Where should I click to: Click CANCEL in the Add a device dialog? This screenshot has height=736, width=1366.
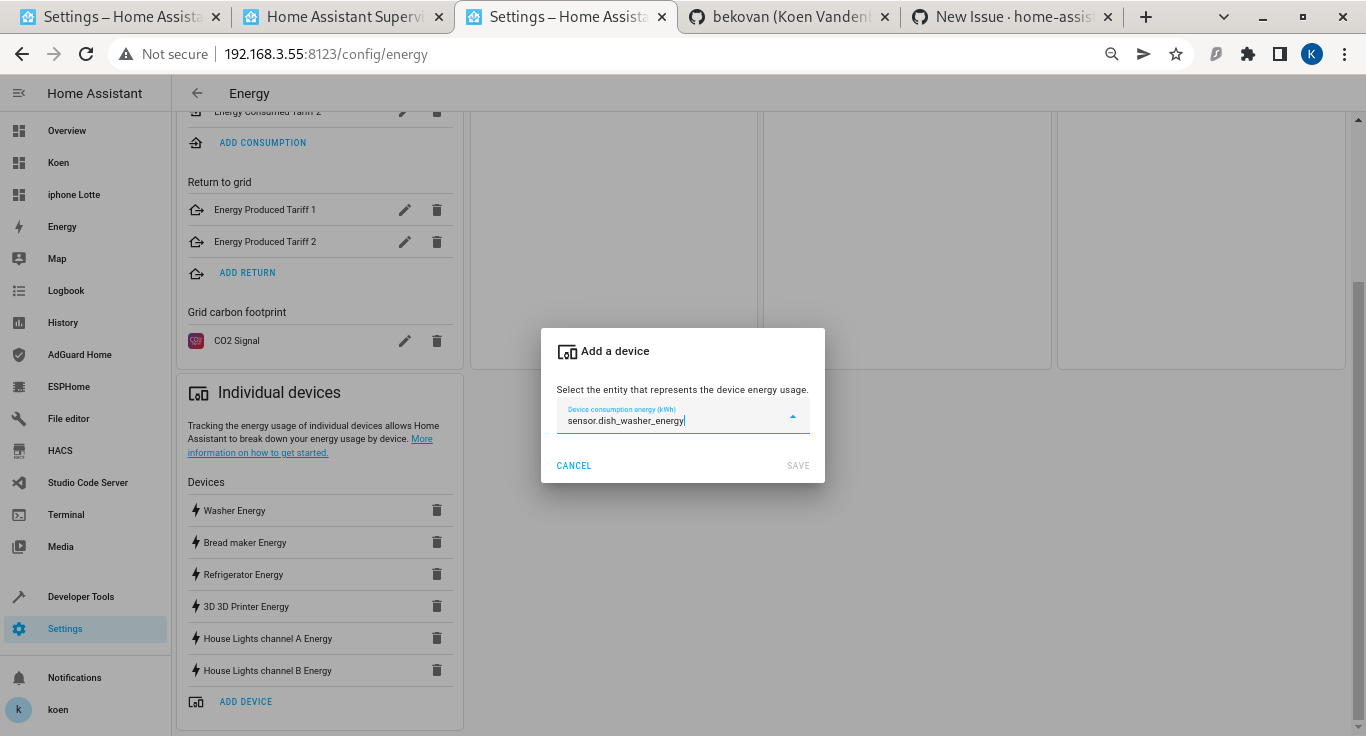point(573,465)
